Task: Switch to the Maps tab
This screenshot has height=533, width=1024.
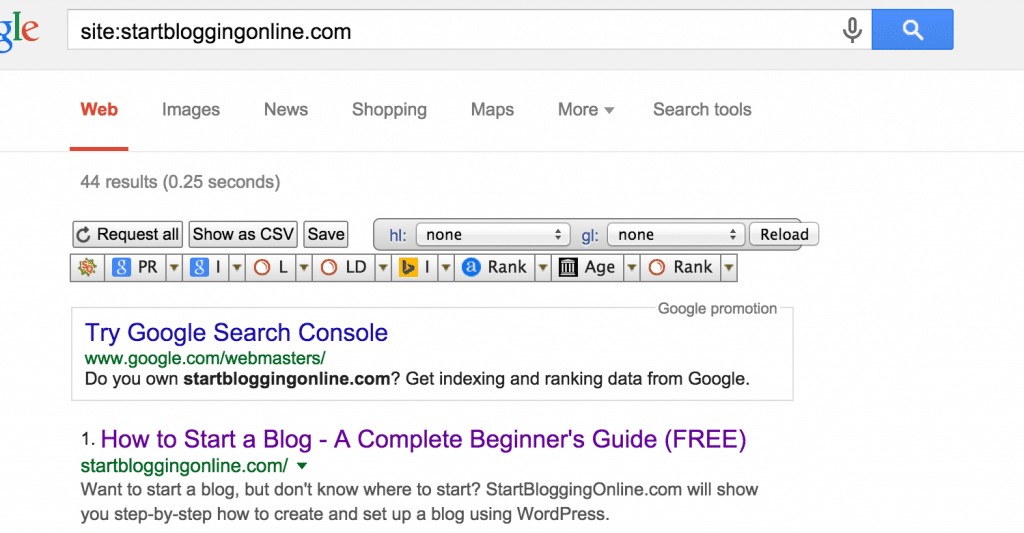Action: pyautogui.click(x=492, y=110)
